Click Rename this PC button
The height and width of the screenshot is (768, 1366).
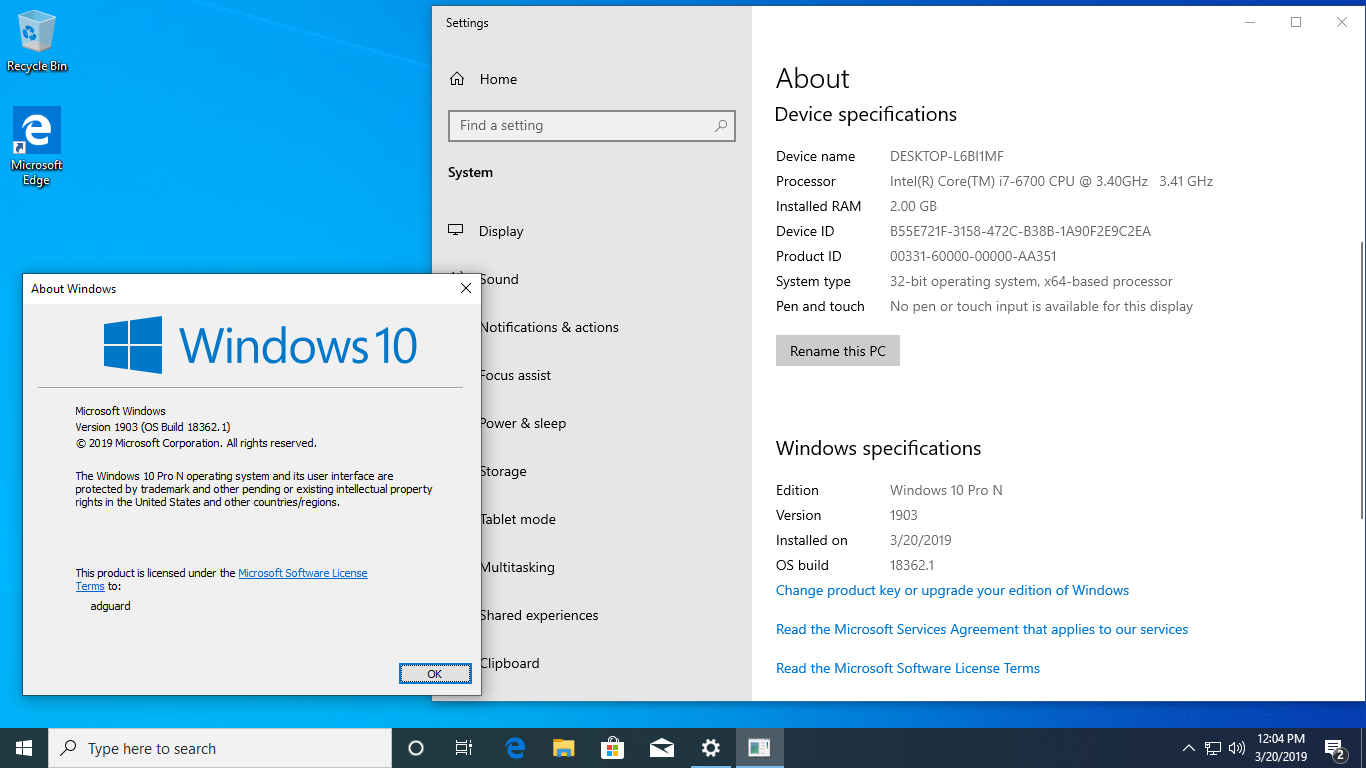(x=838, y=351)
